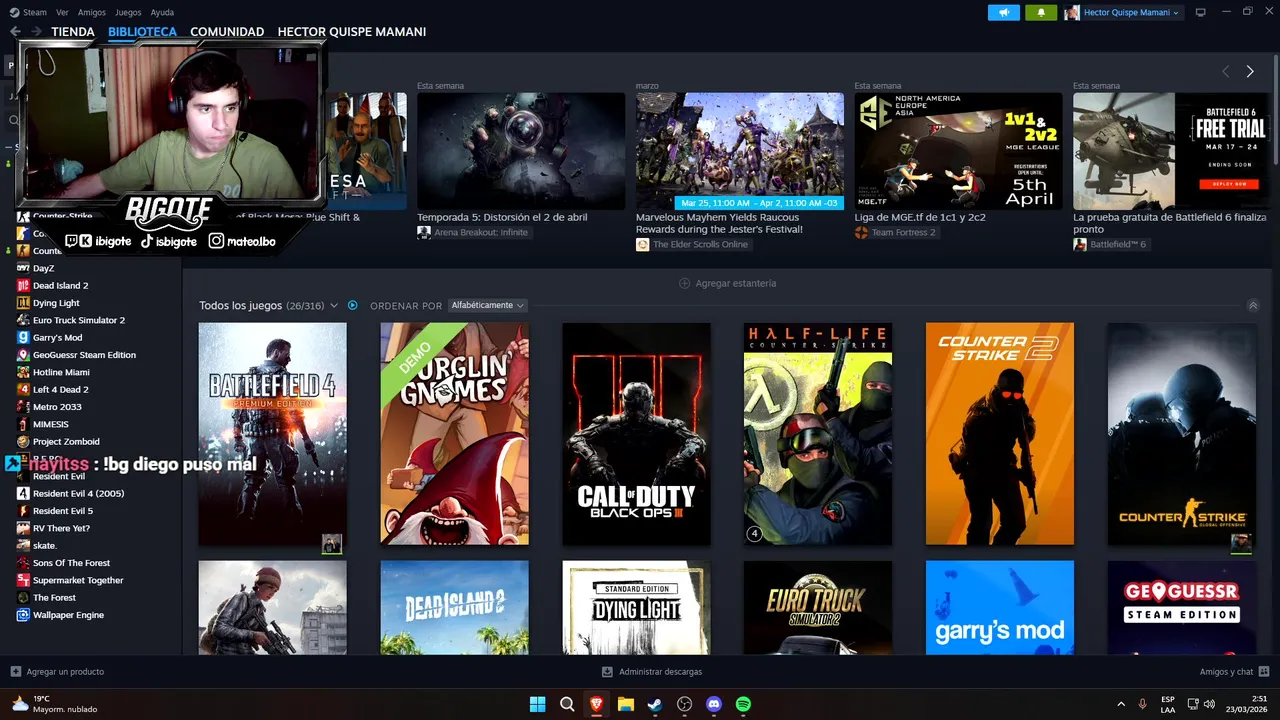Open the Juegos menu
Viewport: 1280px width, 720px height.
tap(128, 12)
